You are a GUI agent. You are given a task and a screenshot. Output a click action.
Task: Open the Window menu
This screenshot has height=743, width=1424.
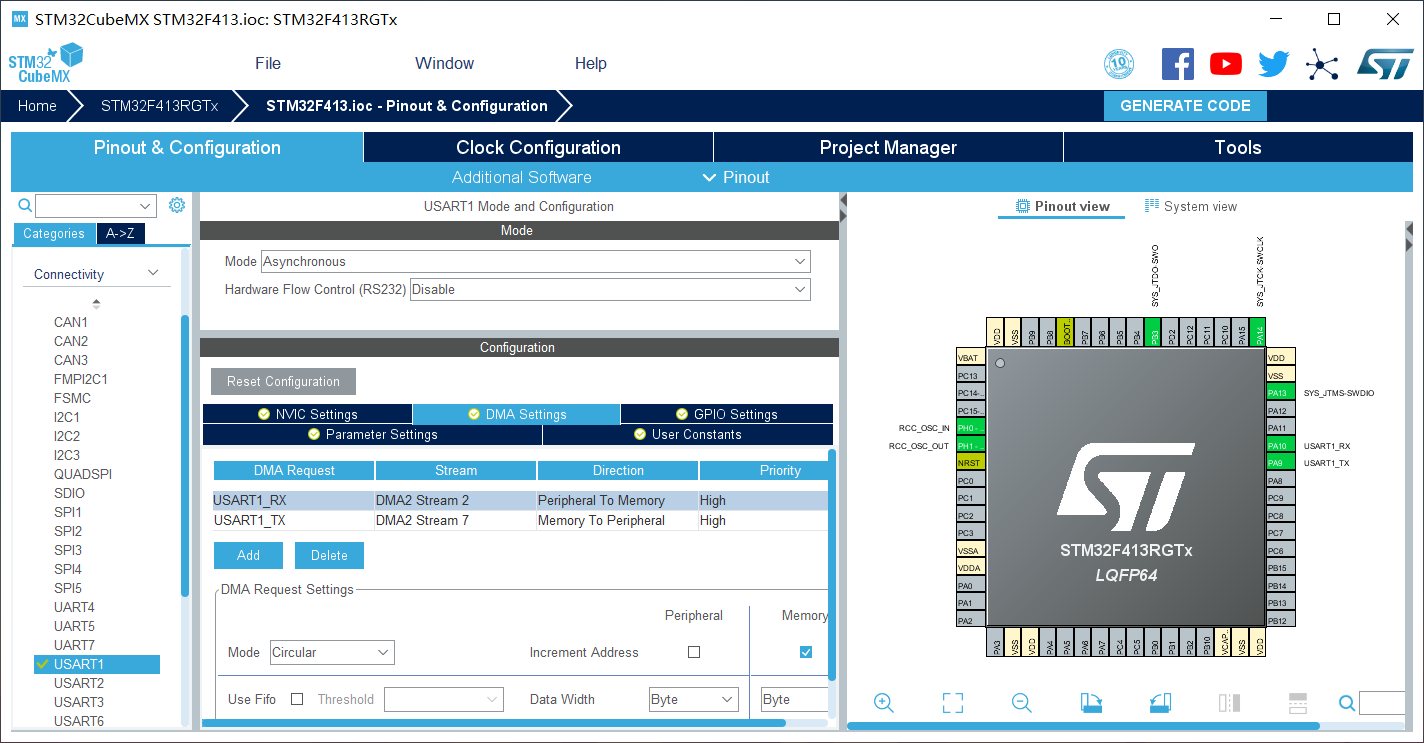444,63
